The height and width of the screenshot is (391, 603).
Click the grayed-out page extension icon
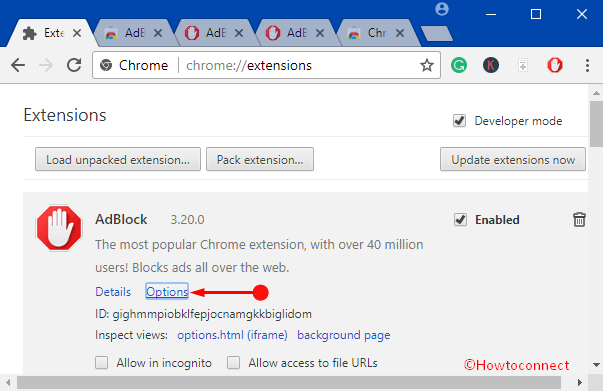(x=523, y=65)
